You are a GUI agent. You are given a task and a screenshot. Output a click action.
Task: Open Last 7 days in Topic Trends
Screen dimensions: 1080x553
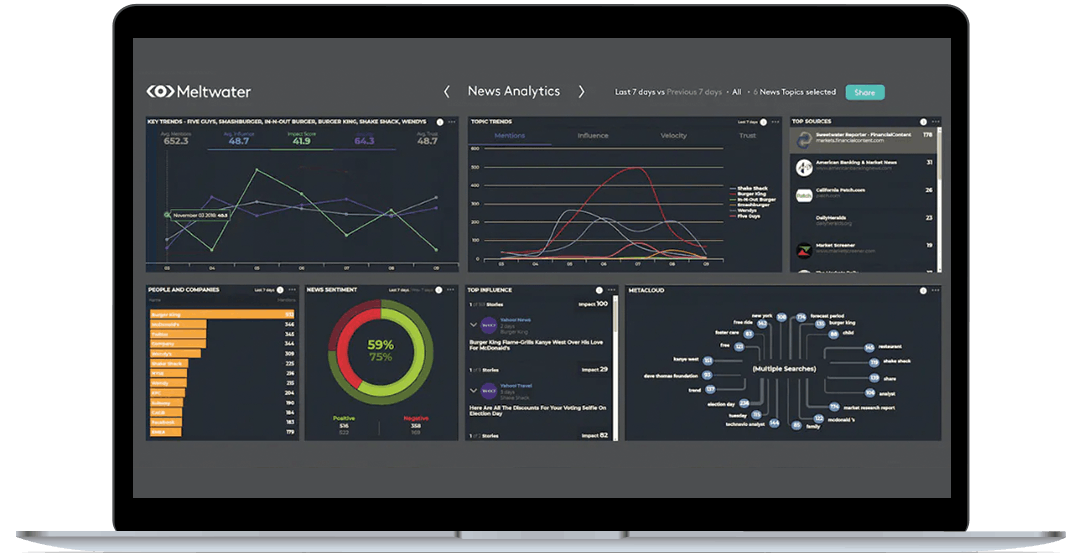747,122
